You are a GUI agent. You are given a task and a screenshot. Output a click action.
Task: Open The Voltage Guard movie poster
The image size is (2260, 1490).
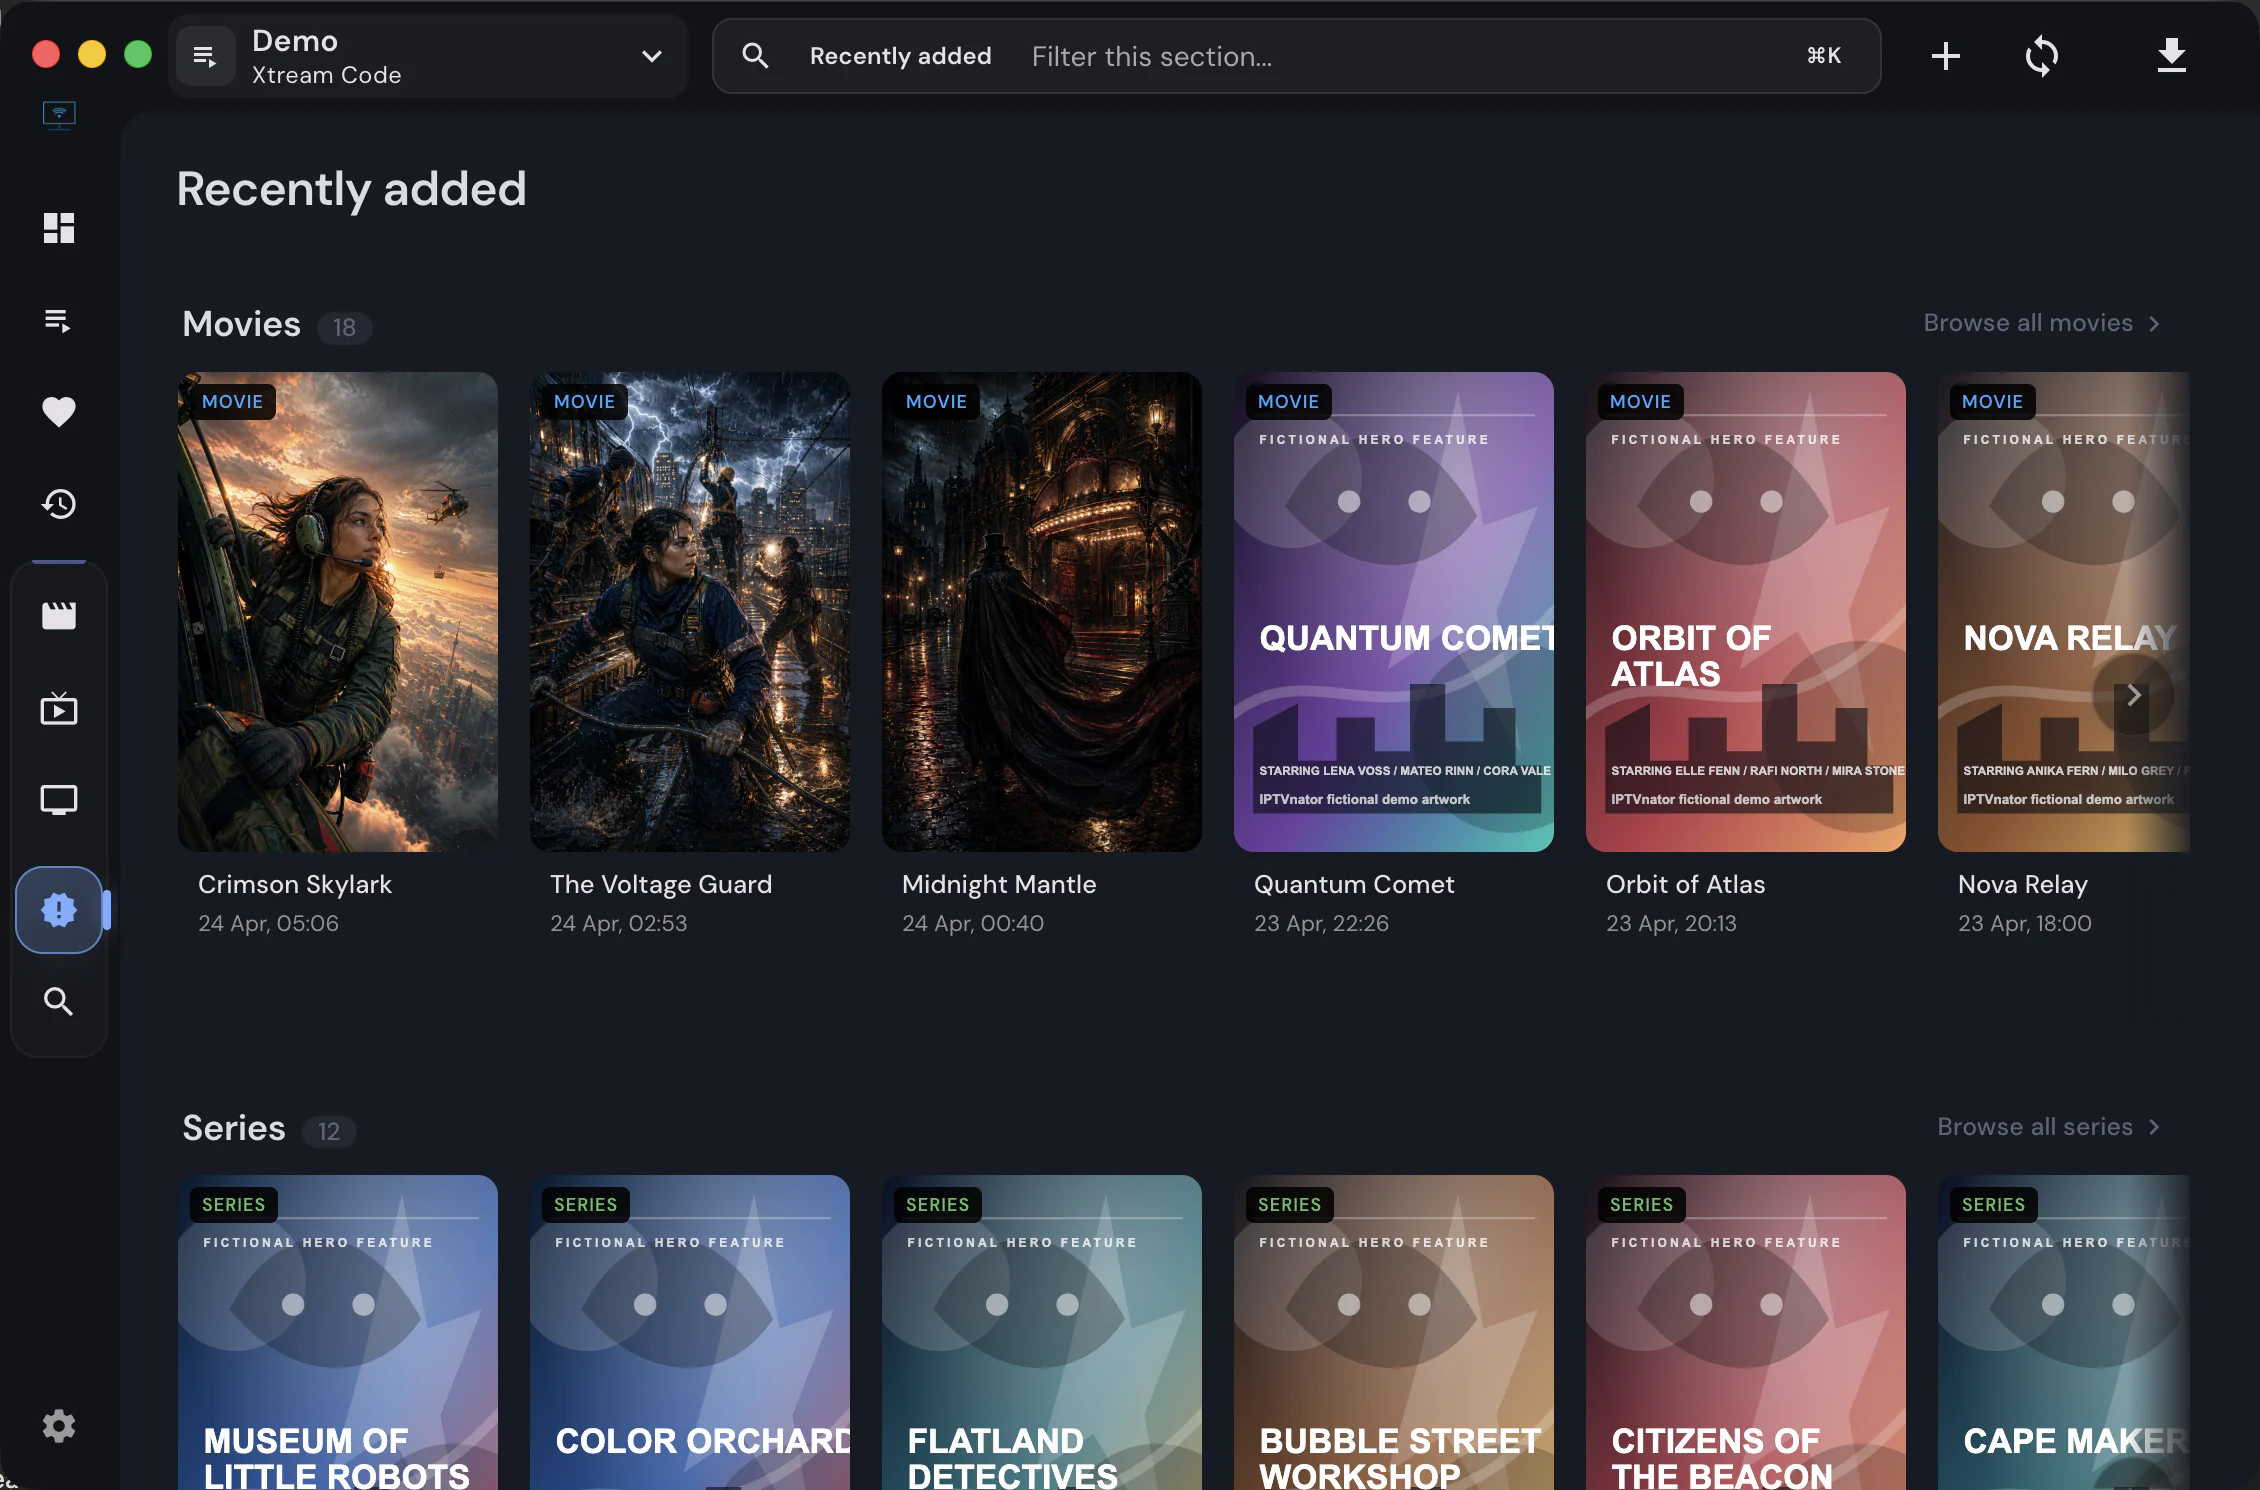pyautogui.click(x=690, y=612)
